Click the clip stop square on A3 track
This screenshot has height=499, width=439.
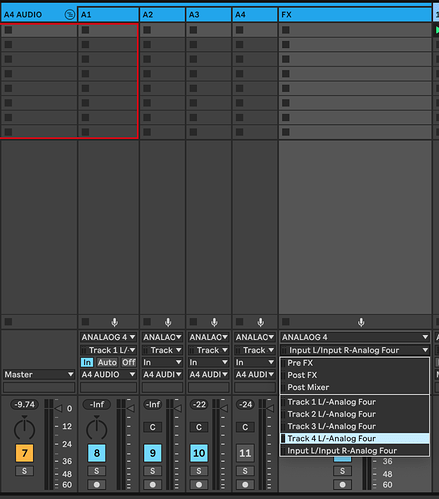point(193,322)
